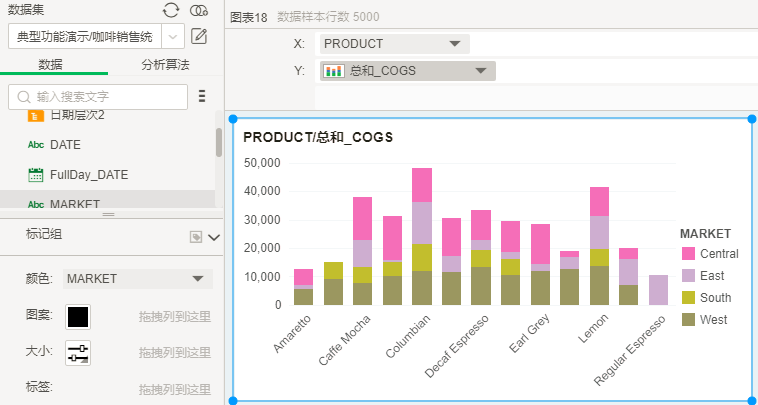Select the 图表18 tab label

point(248,18)
